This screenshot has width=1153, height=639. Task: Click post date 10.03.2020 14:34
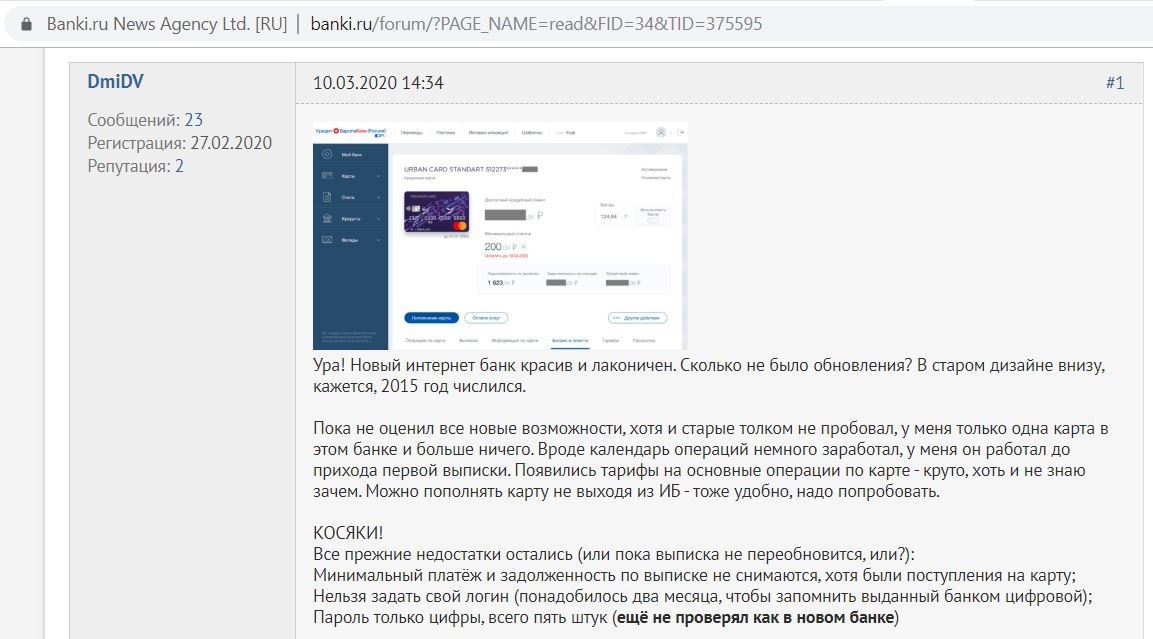(x=379, y=83)
